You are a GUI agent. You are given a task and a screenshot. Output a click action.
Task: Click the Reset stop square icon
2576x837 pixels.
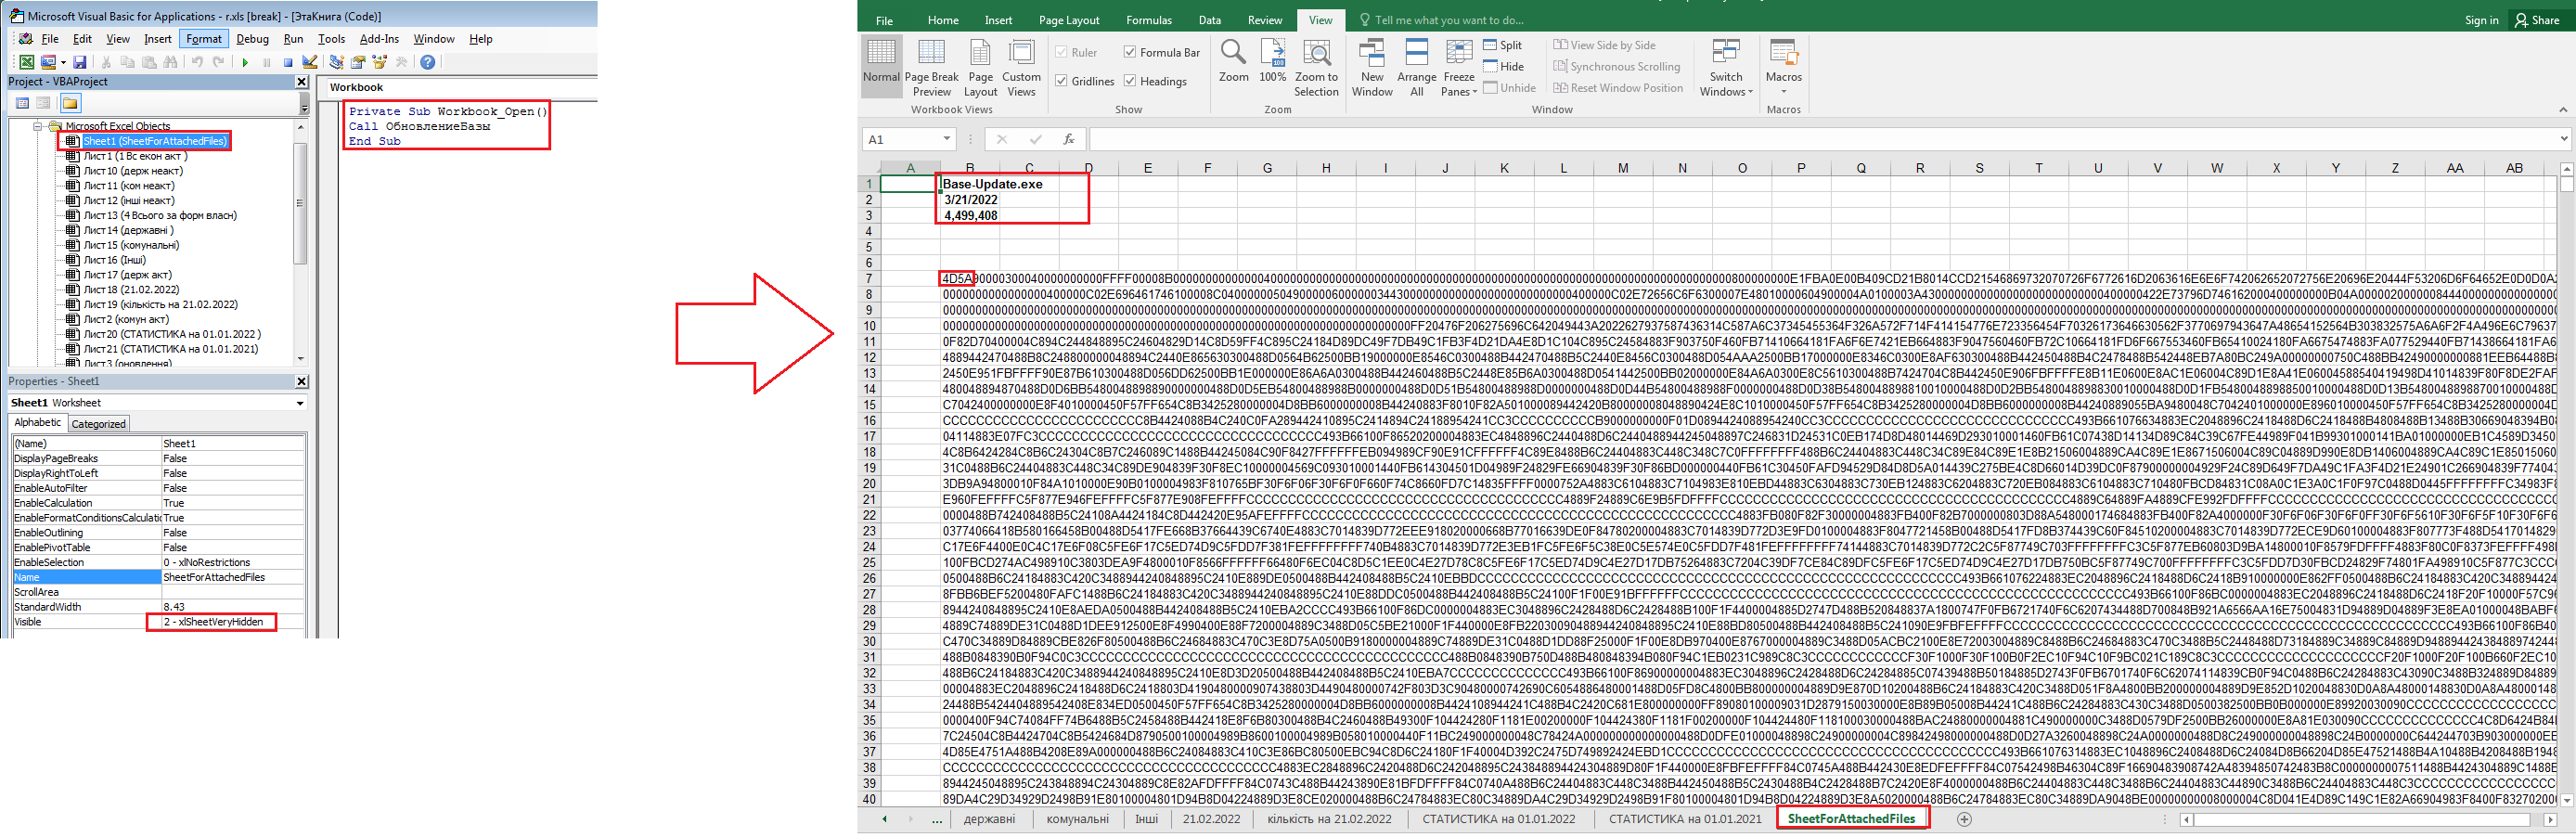288,62
